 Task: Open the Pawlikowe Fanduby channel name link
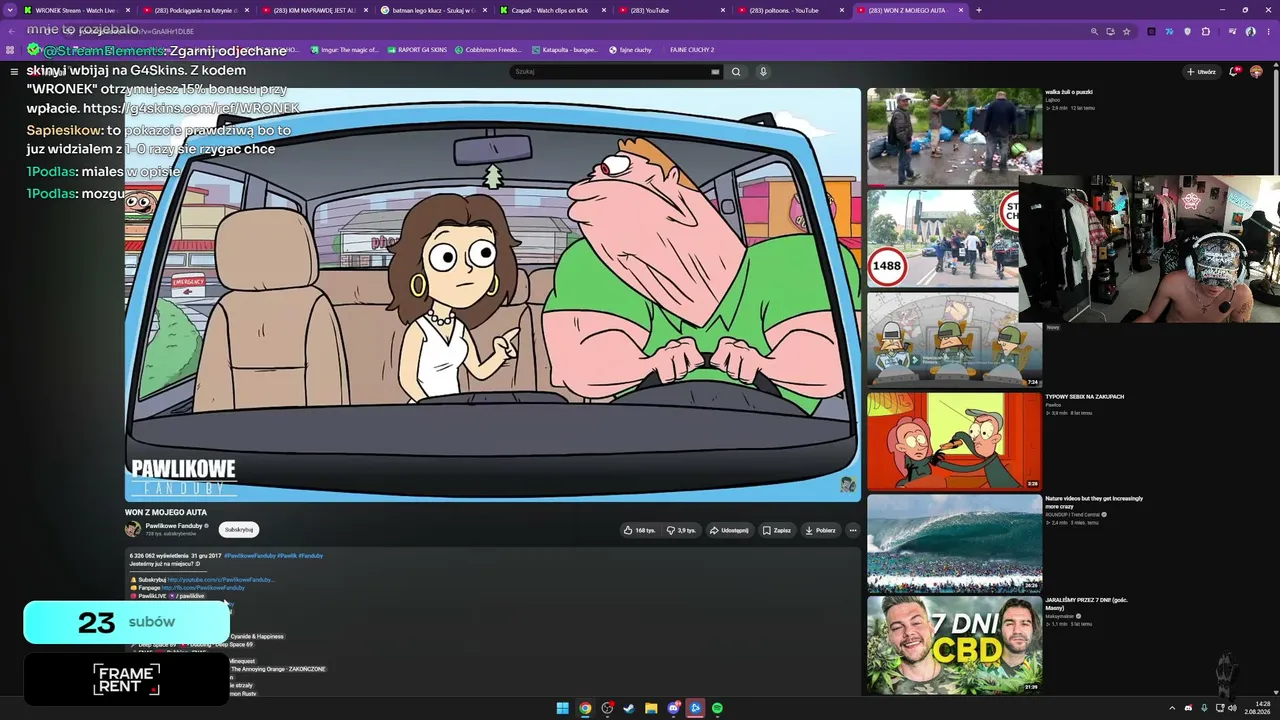[x=174, y=525]
